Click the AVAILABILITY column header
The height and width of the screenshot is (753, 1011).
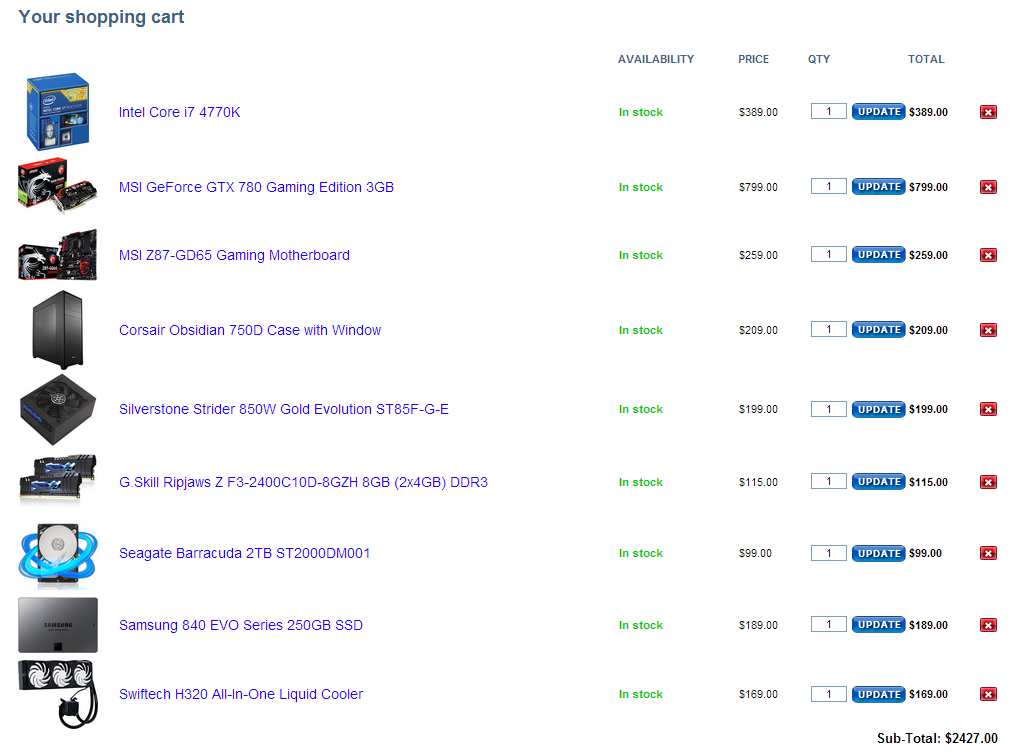(656, 59)
